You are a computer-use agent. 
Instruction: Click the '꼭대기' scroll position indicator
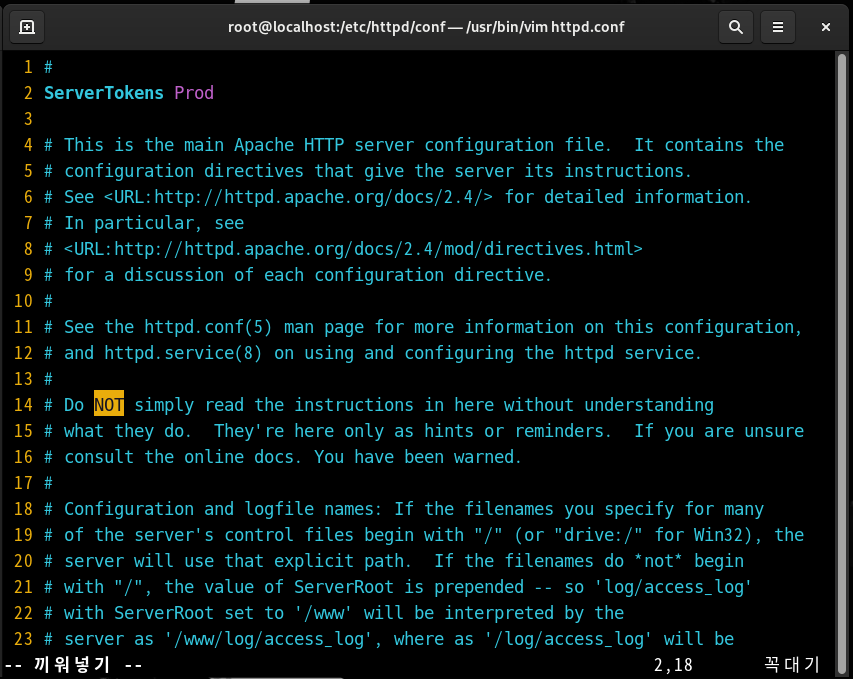[x=792, y=664]
